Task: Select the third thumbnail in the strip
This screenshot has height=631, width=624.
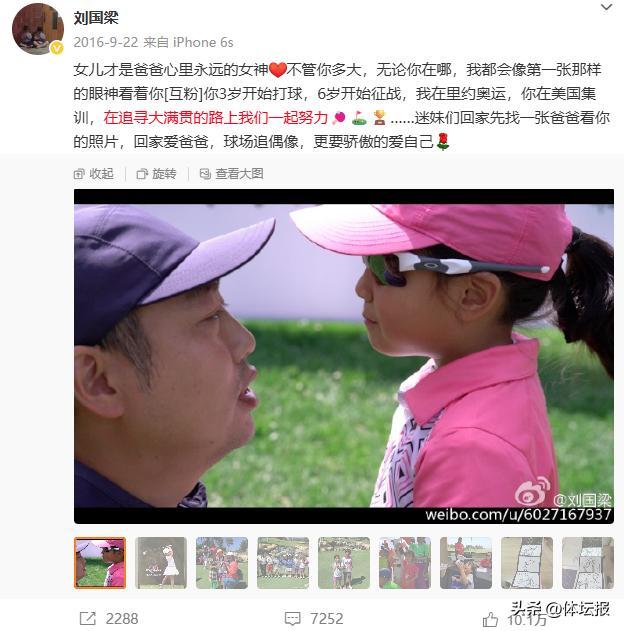Action: tap(222, 563)
